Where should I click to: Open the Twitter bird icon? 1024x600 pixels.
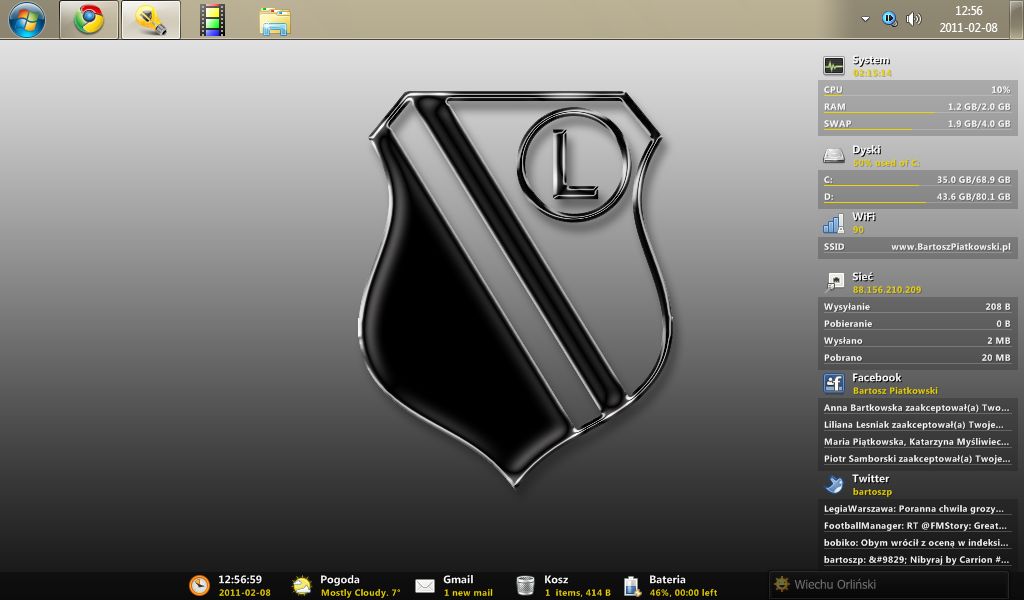click(834, 484)
